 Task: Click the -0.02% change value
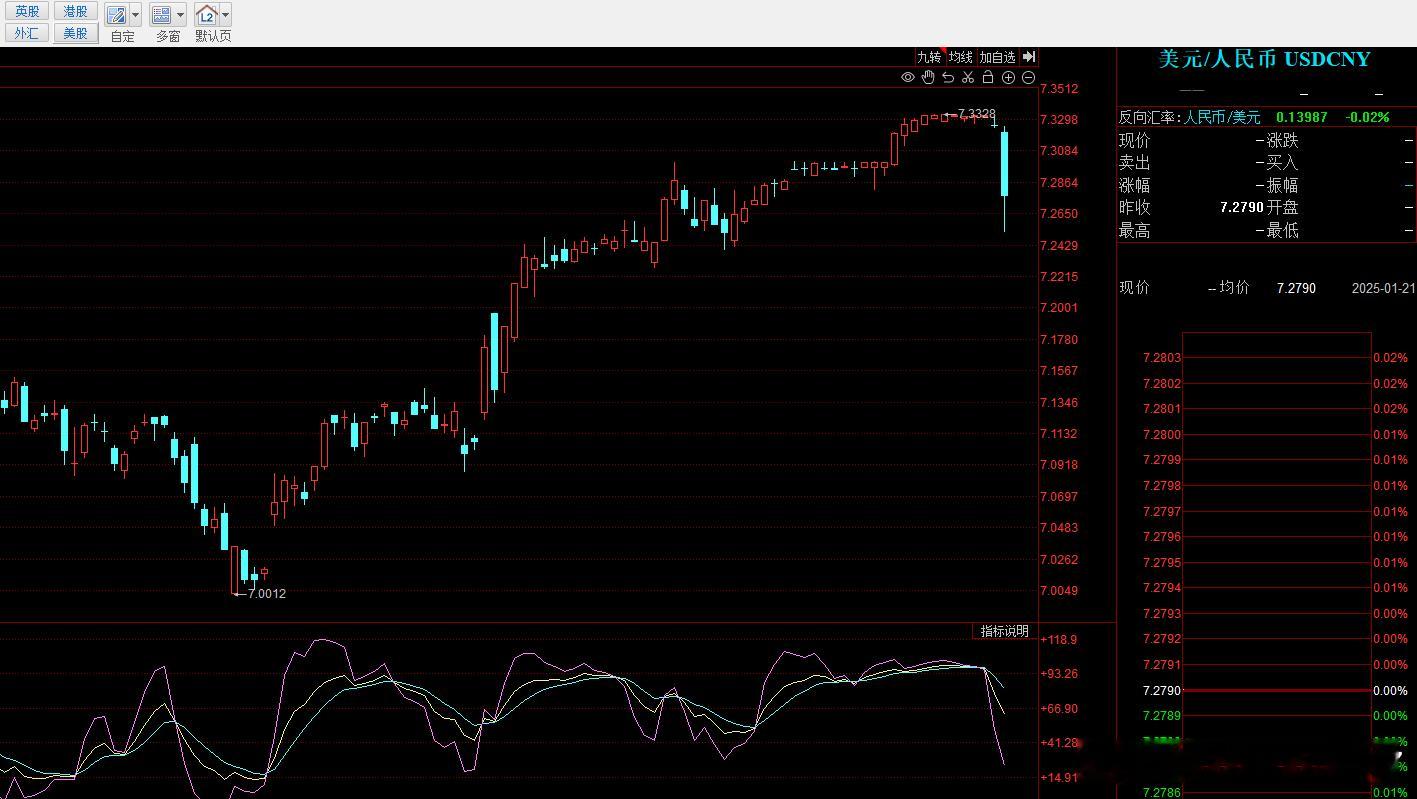(1367, 117)
